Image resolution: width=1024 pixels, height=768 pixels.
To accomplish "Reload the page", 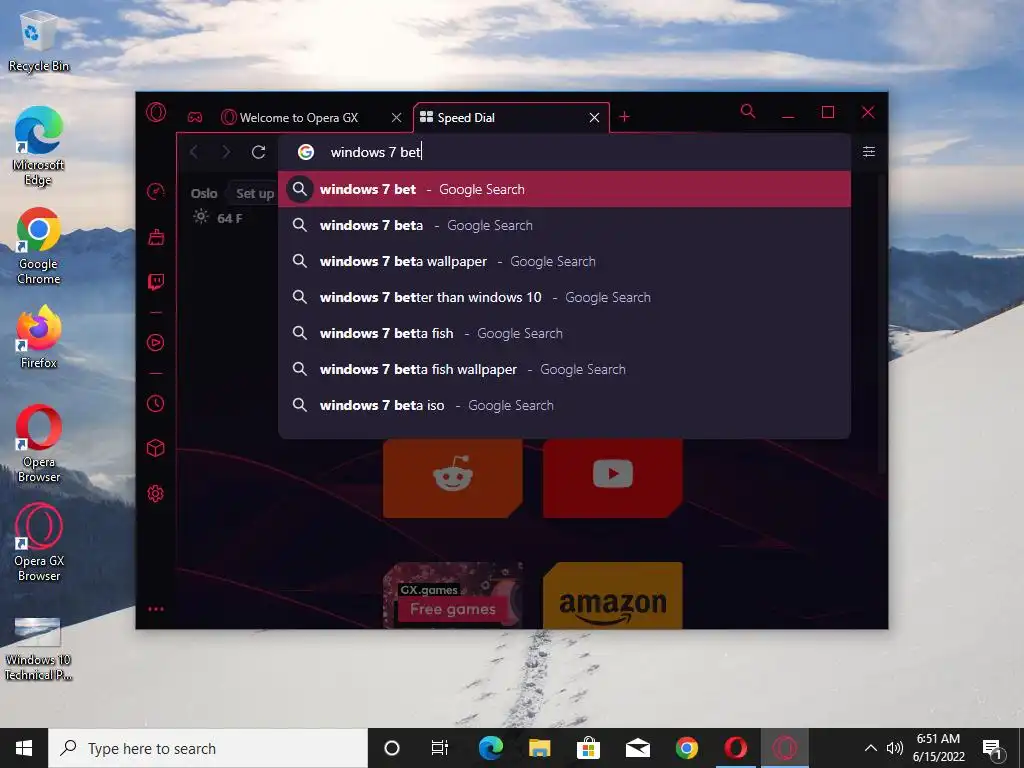I will pyautogui.click(x=259, y=152).
